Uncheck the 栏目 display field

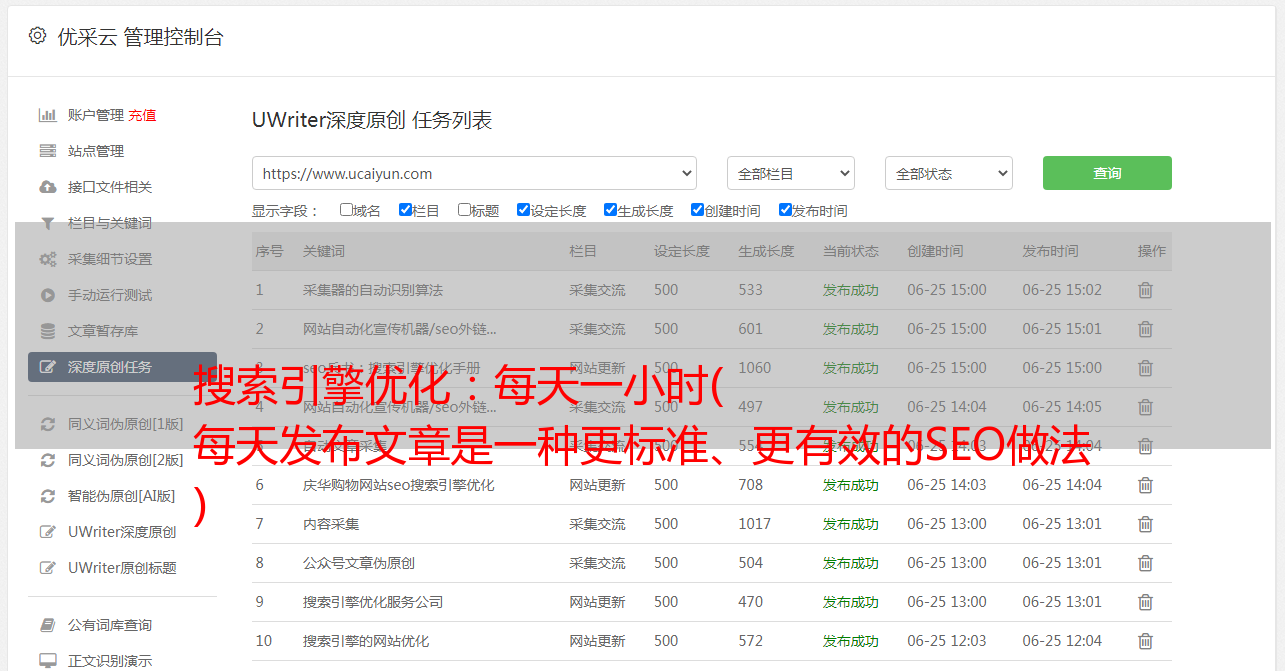point(405,210)
